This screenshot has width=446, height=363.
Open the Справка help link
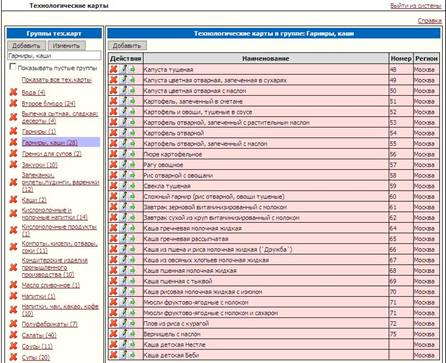(x=430, y=21)
